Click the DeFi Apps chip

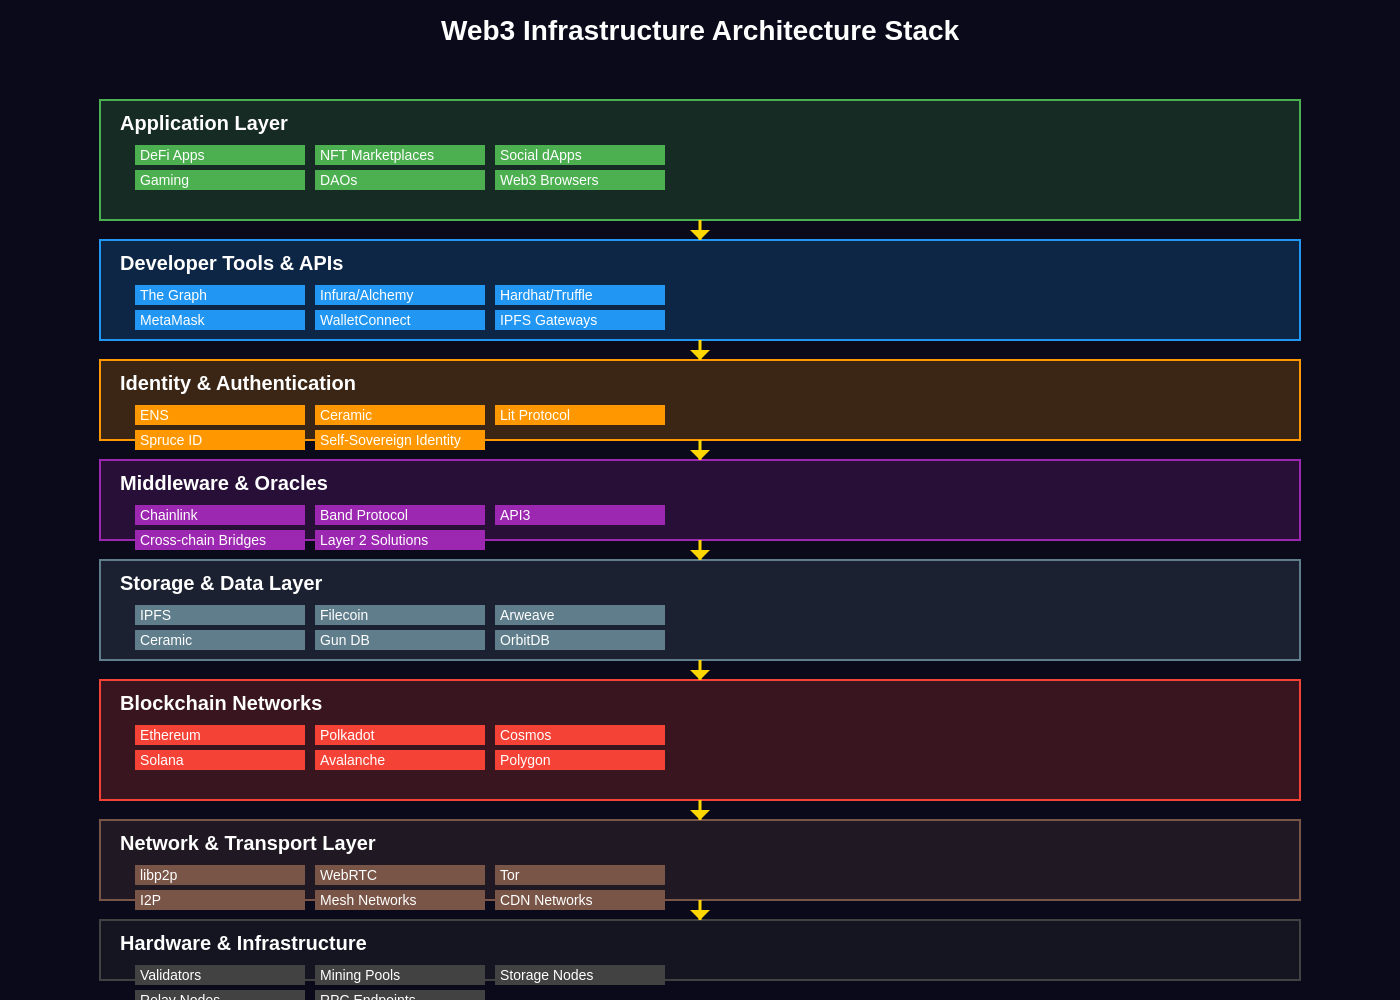220,155
